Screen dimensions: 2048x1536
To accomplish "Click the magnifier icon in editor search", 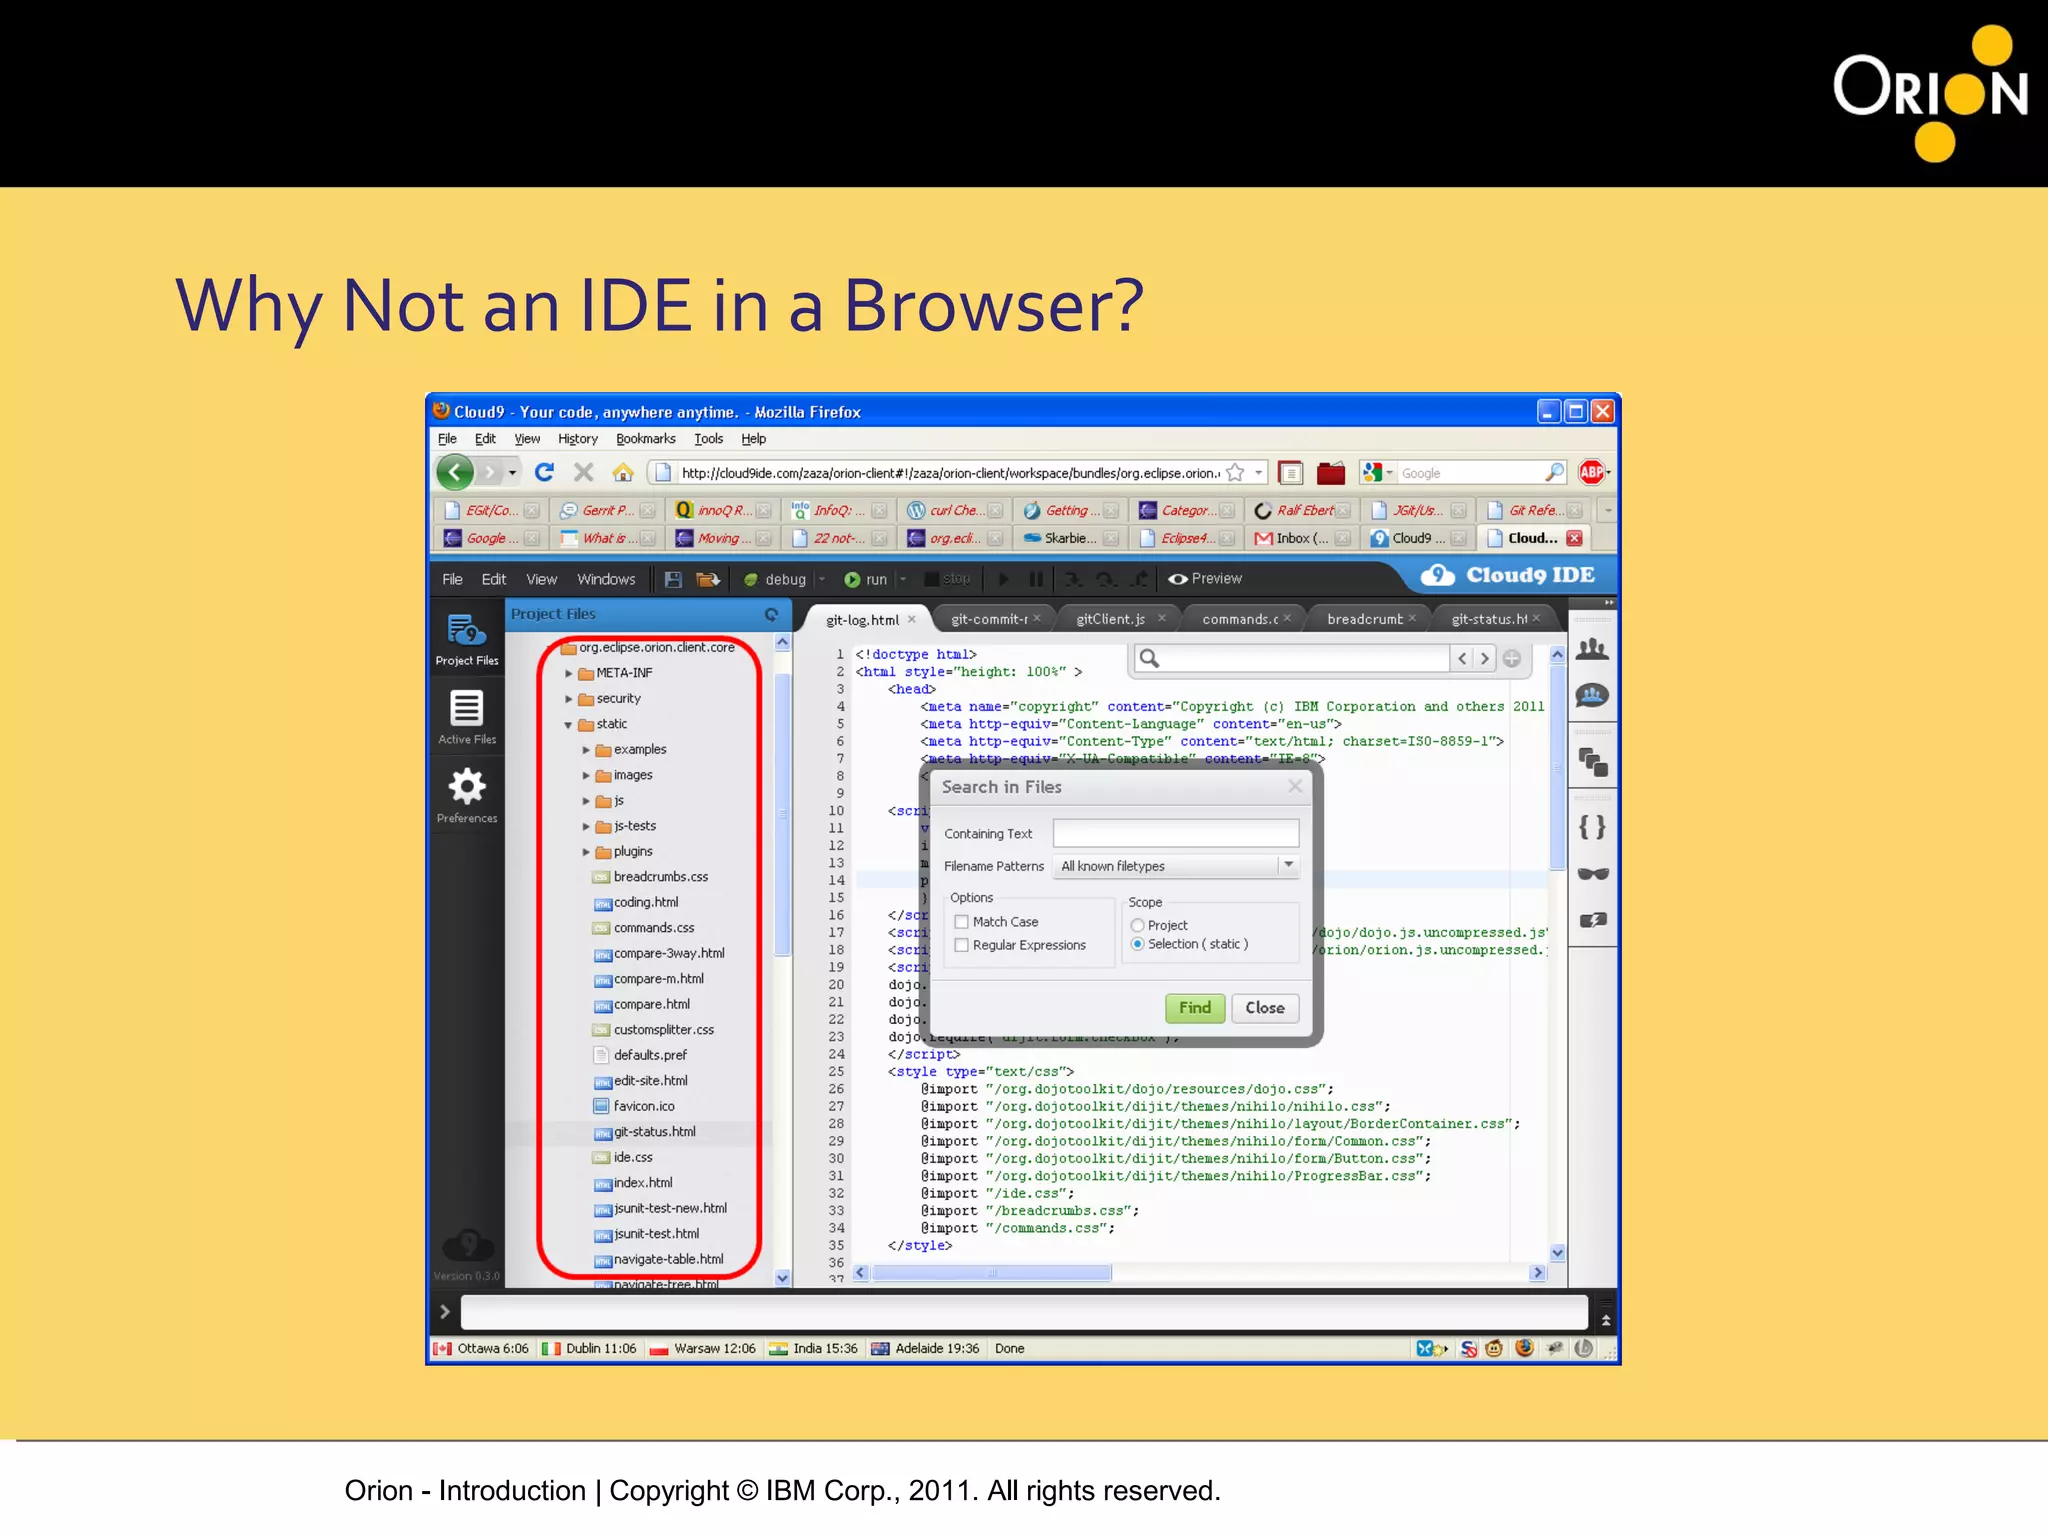I will point(1149,658).
